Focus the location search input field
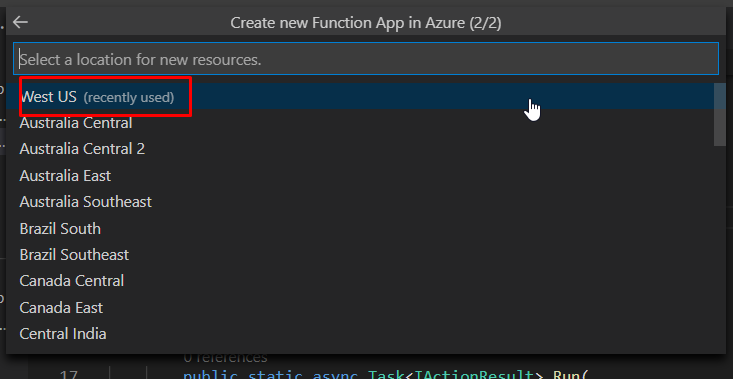Image resolution: width=733 pixels, height=379 pixels. pos(366,59)
